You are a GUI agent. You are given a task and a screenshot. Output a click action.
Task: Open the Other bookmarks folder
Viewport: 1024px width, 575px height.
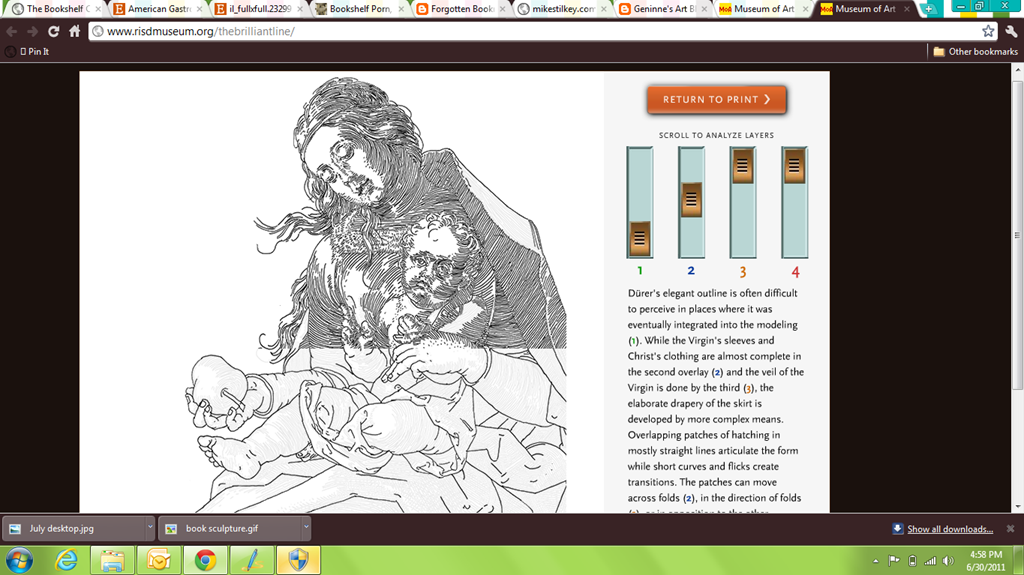point(976,52)
